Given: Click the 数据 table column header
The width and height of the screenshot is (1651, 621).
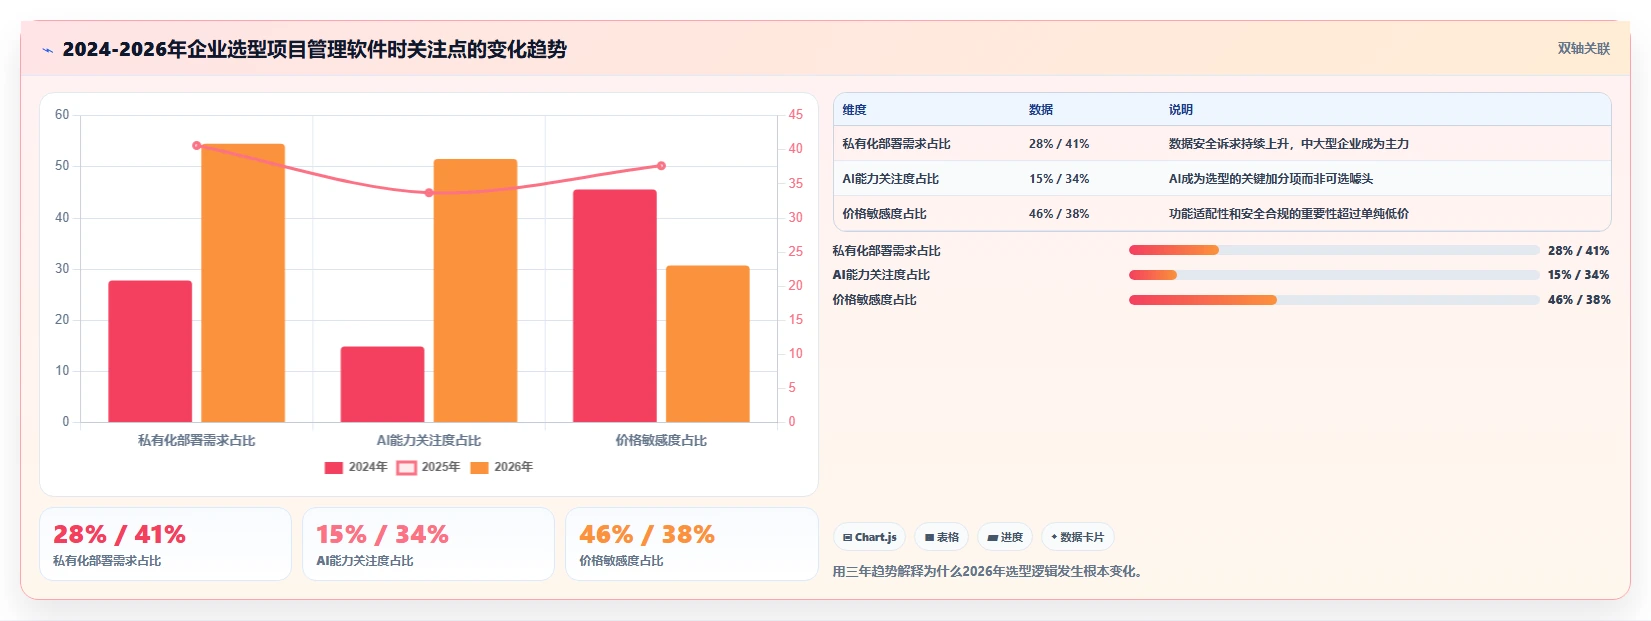Looking at the screenshot, I should pos(1041,110).
